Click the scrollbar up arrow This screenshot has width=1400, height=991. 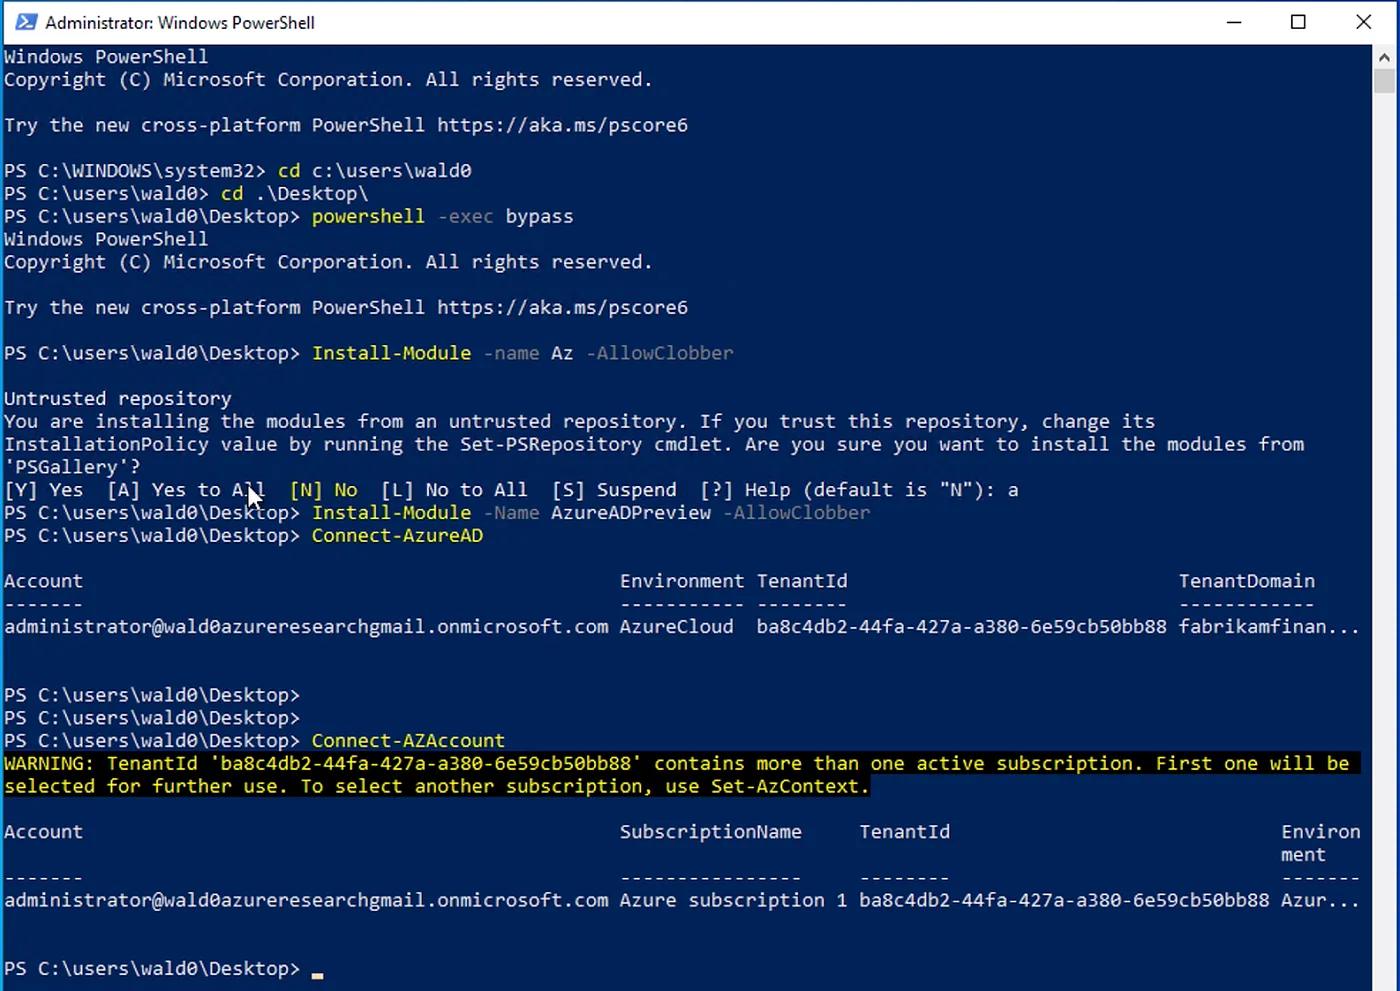click(x=1384, y=57)
